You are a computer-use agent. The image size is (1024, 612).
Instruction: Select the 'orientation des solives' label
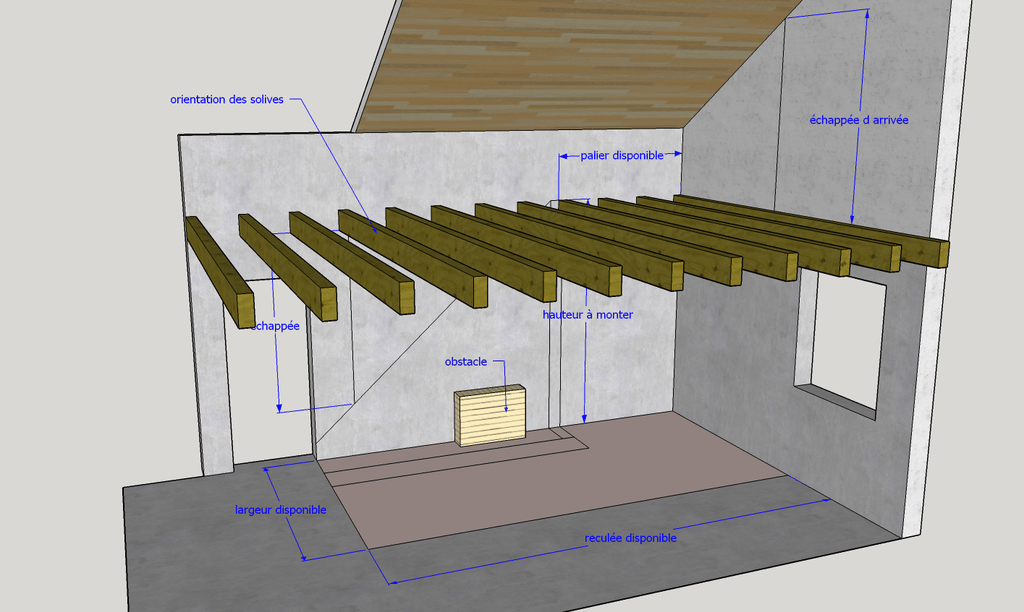coord(227,99)
